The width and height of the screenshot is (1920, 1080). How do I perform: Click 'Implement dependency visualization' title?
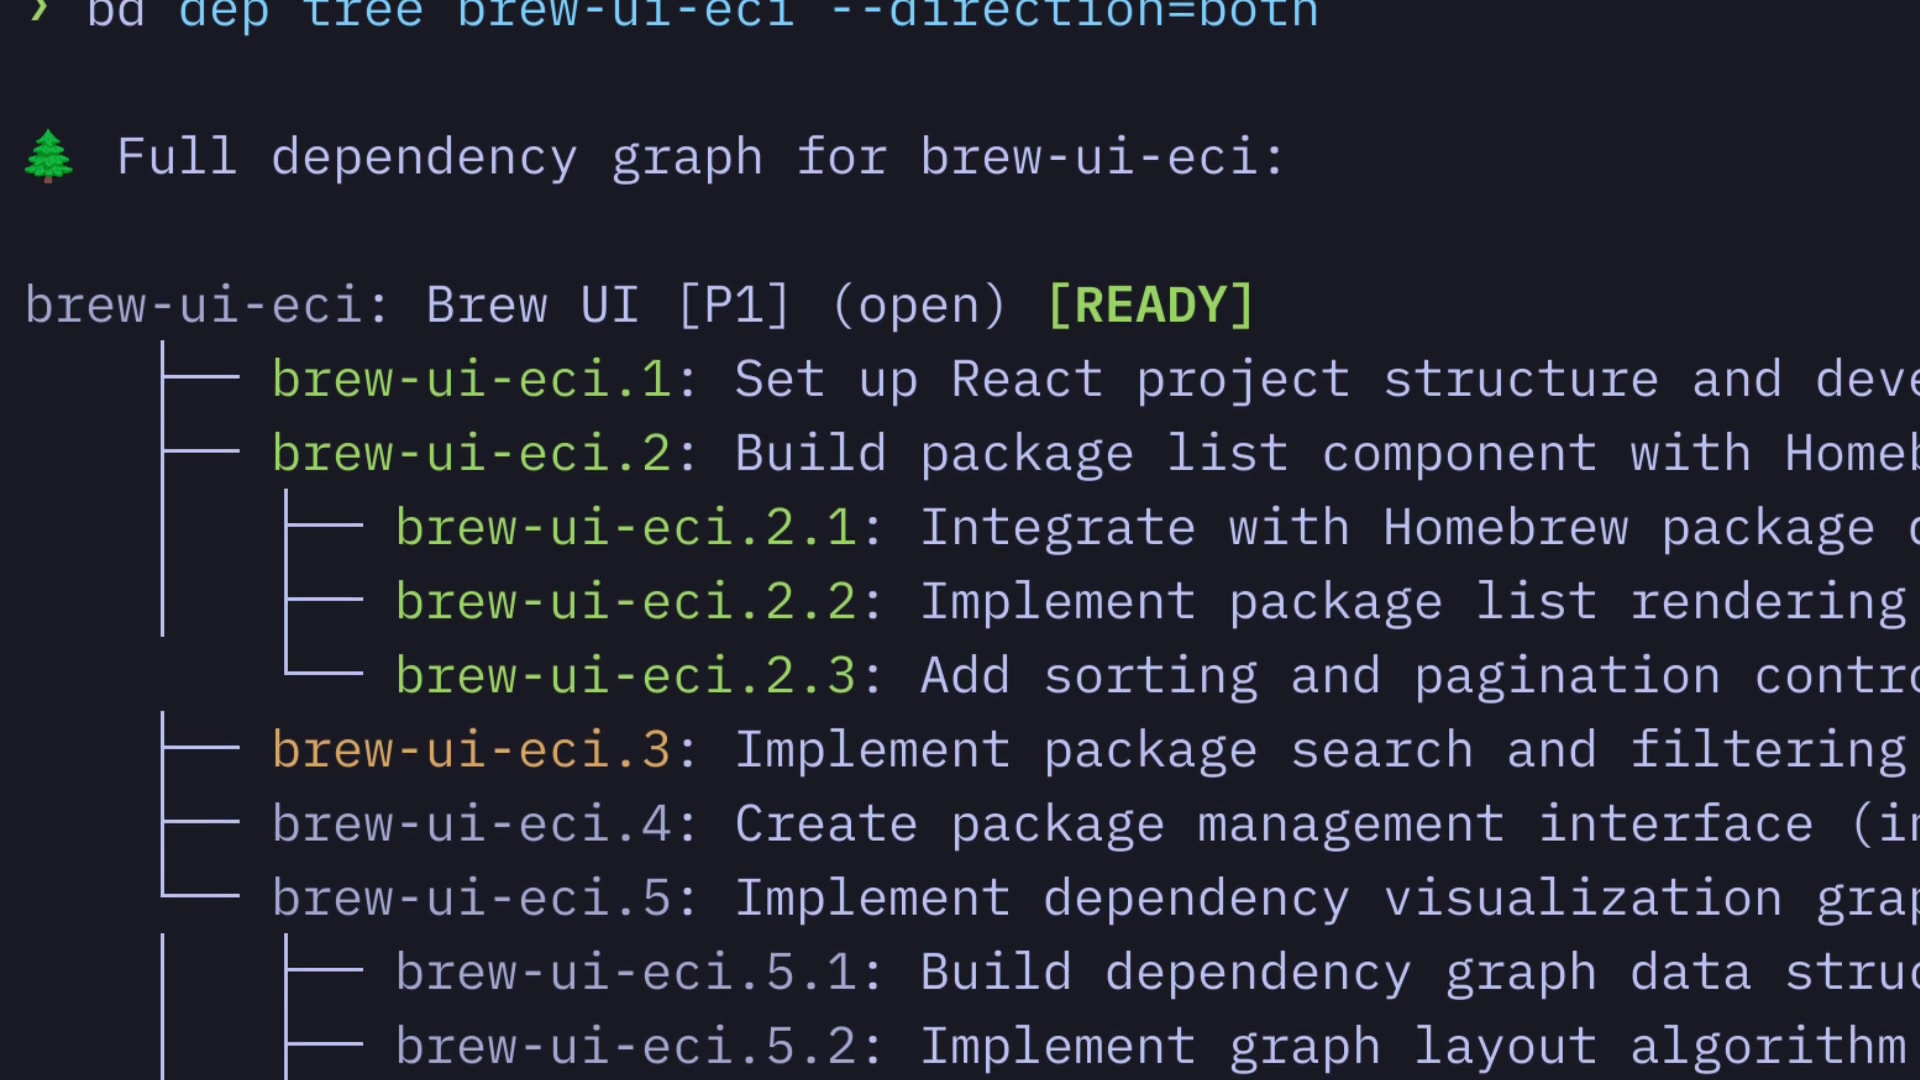tap(1259, 899)
